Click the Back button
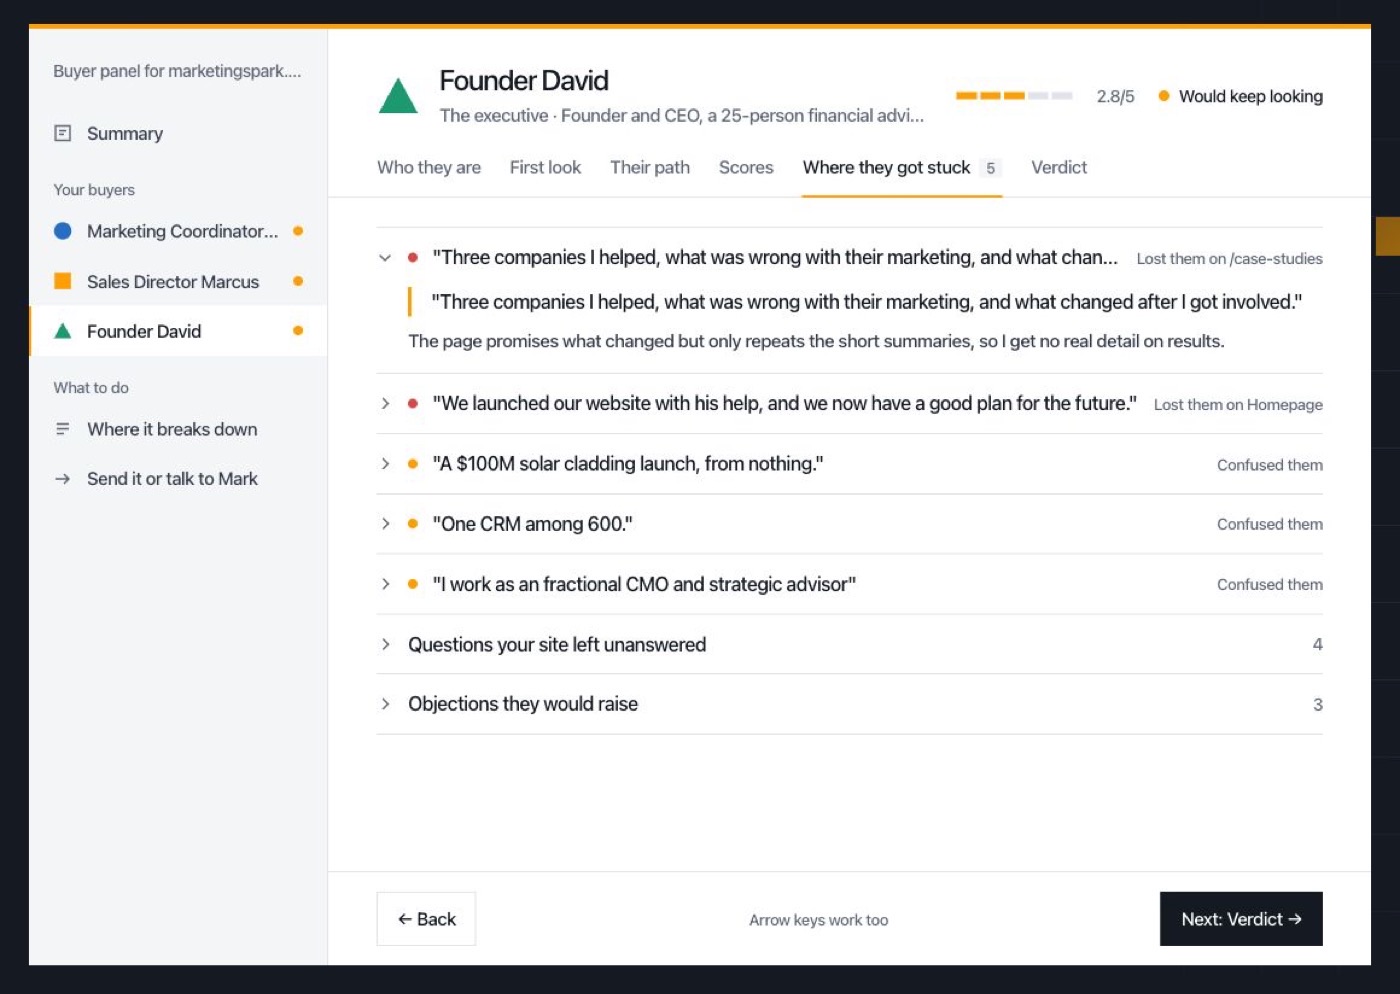1400x994 pixels. tap(426, 919)
